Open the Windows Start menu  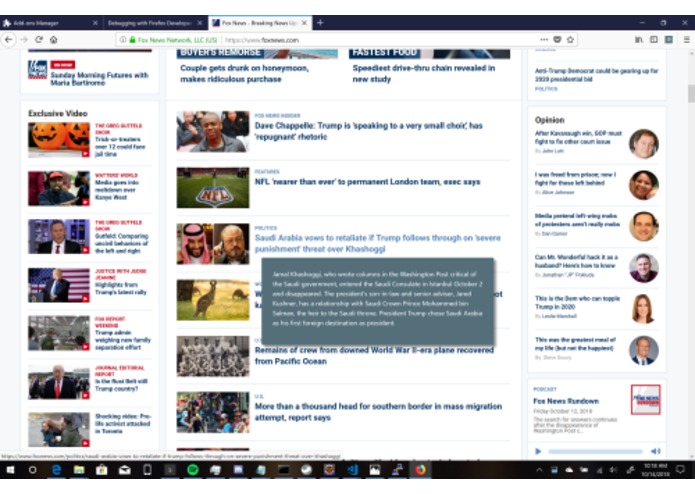(x=10, y=470)
